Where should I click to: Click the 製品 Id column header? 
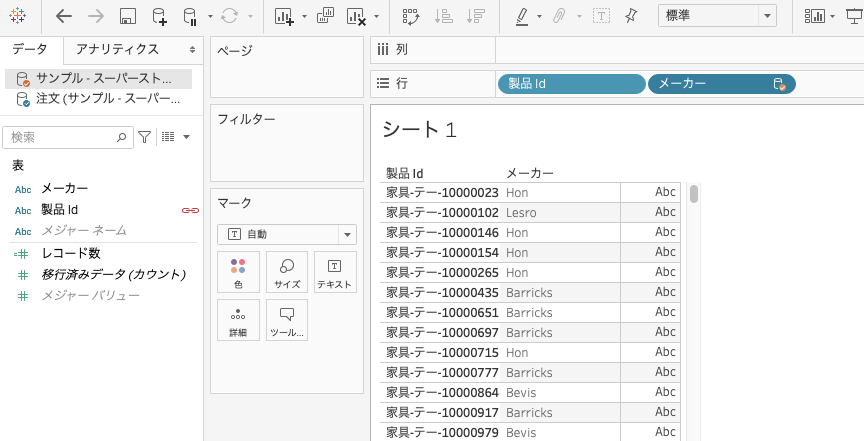point(404,173)
